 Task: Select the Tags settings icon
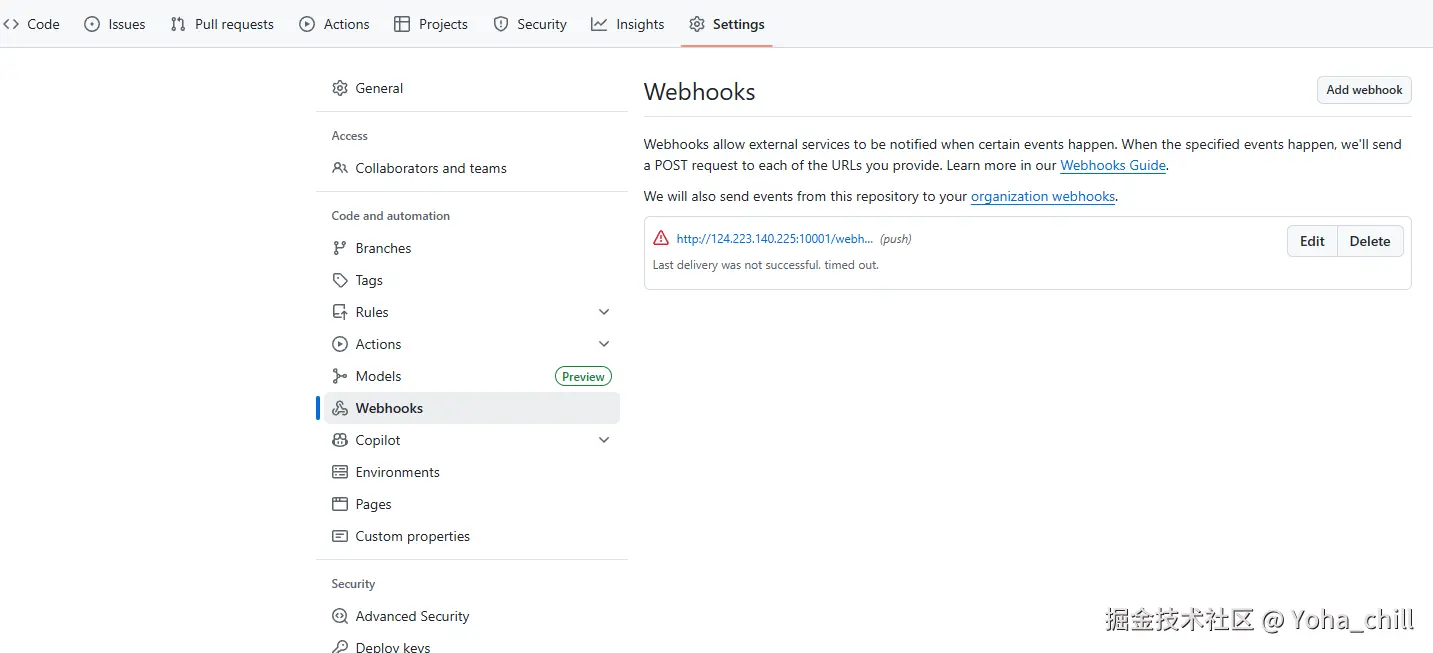[x=341, y=280]
